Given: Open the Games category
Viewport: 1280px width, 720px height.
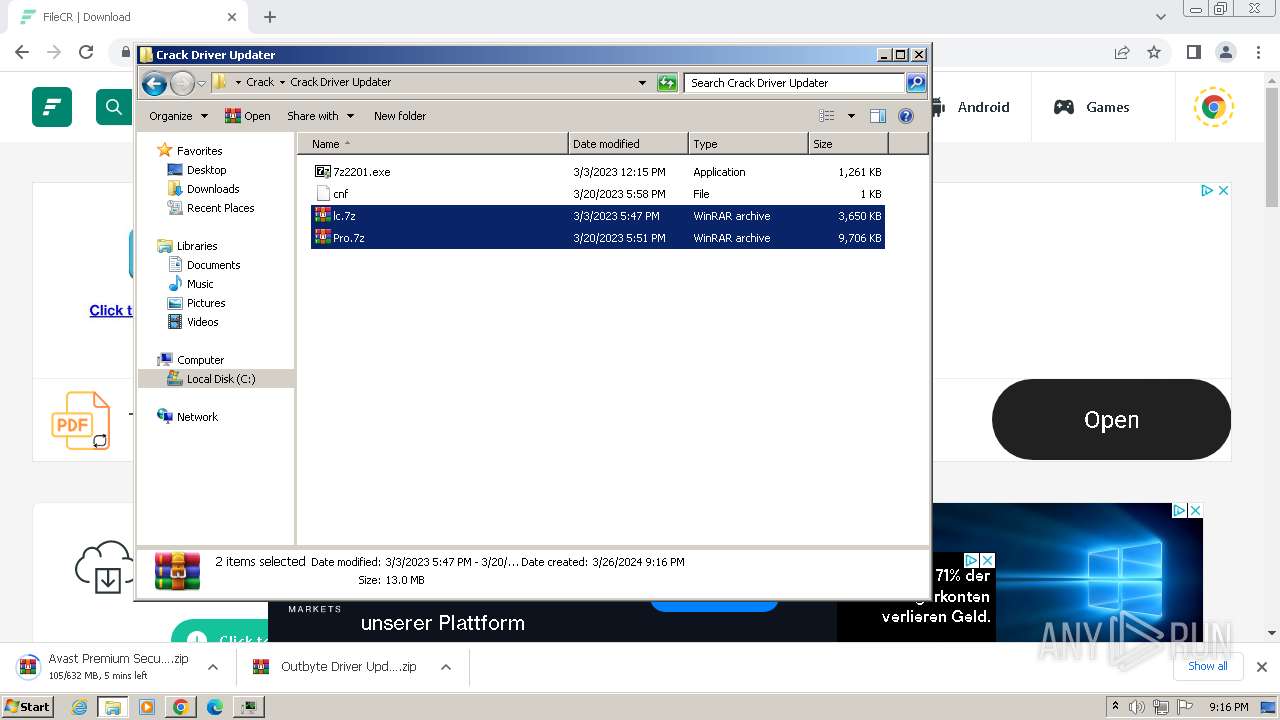Looking at the screenshot, I should coord(1092,107).
